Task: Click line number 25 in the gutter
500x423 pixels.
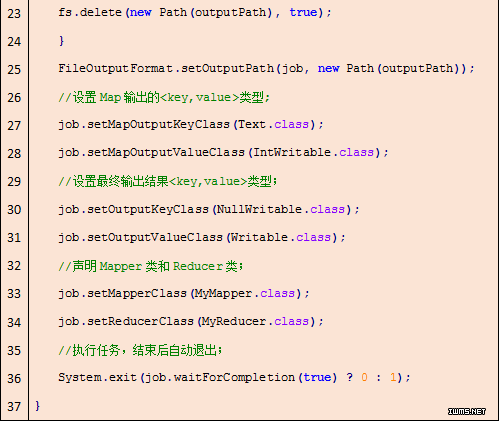Action: 14,70
